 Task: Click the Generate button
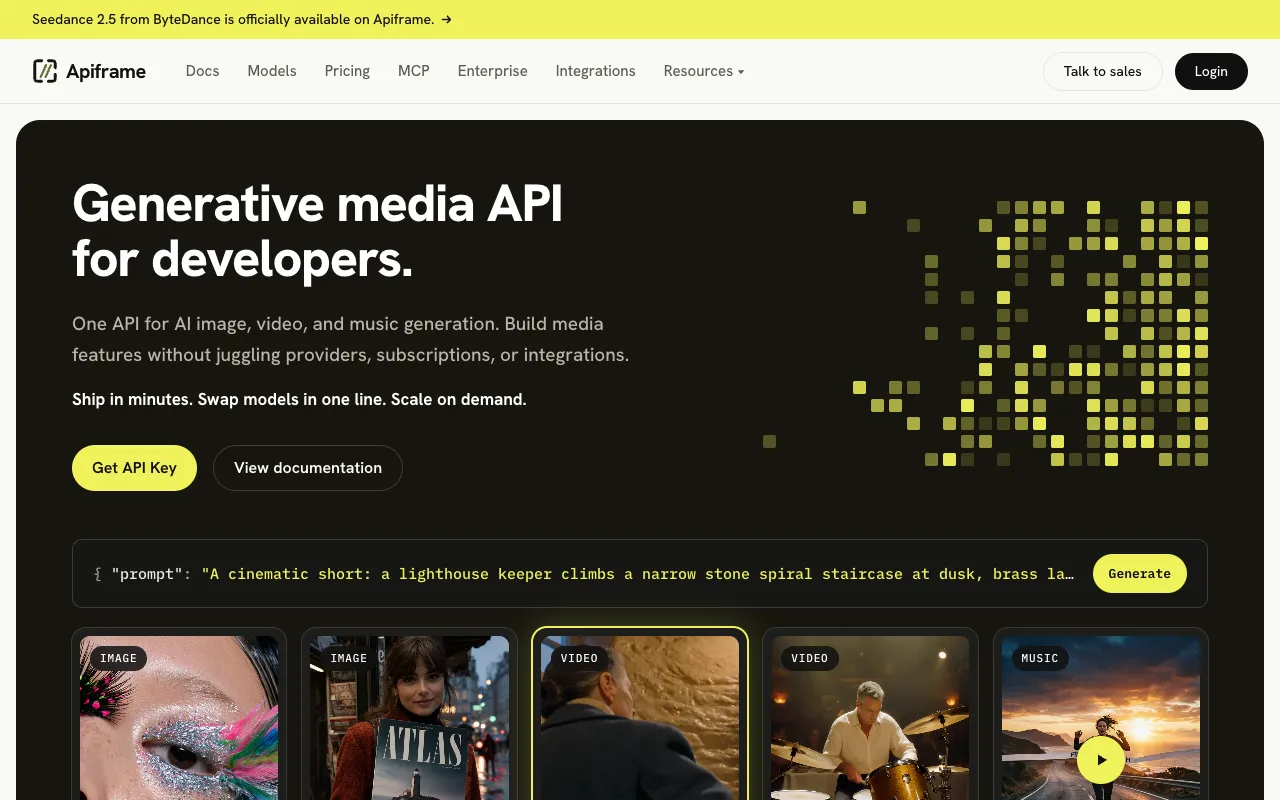tap(1139, 574)
